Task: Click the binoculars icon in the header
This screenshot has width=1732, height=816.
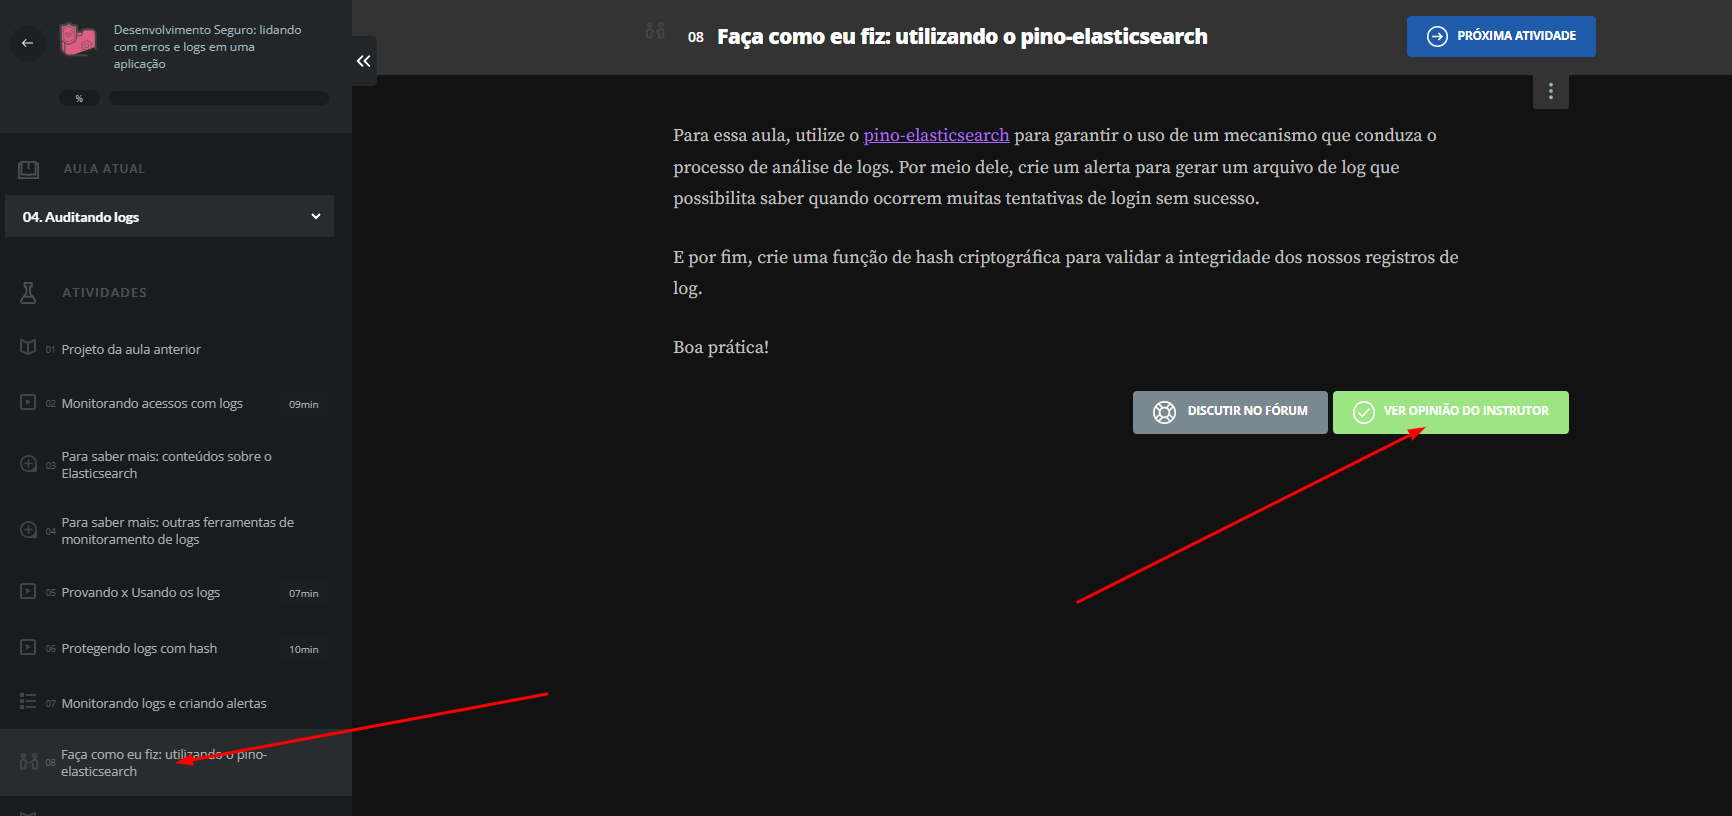Action: pyautogui.click(x=655, y=31)
